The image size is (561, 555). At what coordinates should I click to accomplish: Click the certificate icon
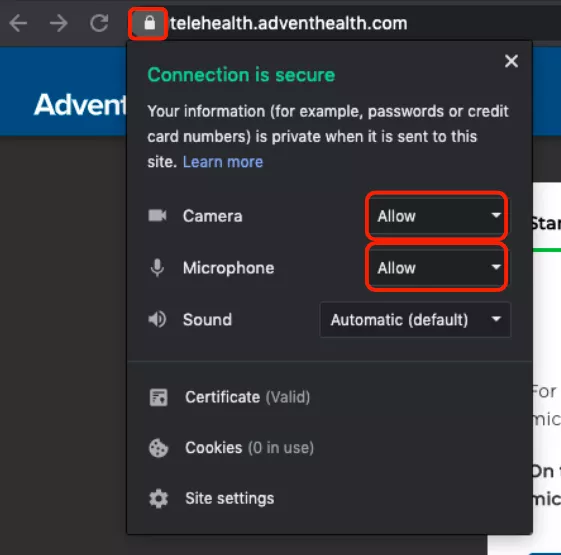[158, 397]
